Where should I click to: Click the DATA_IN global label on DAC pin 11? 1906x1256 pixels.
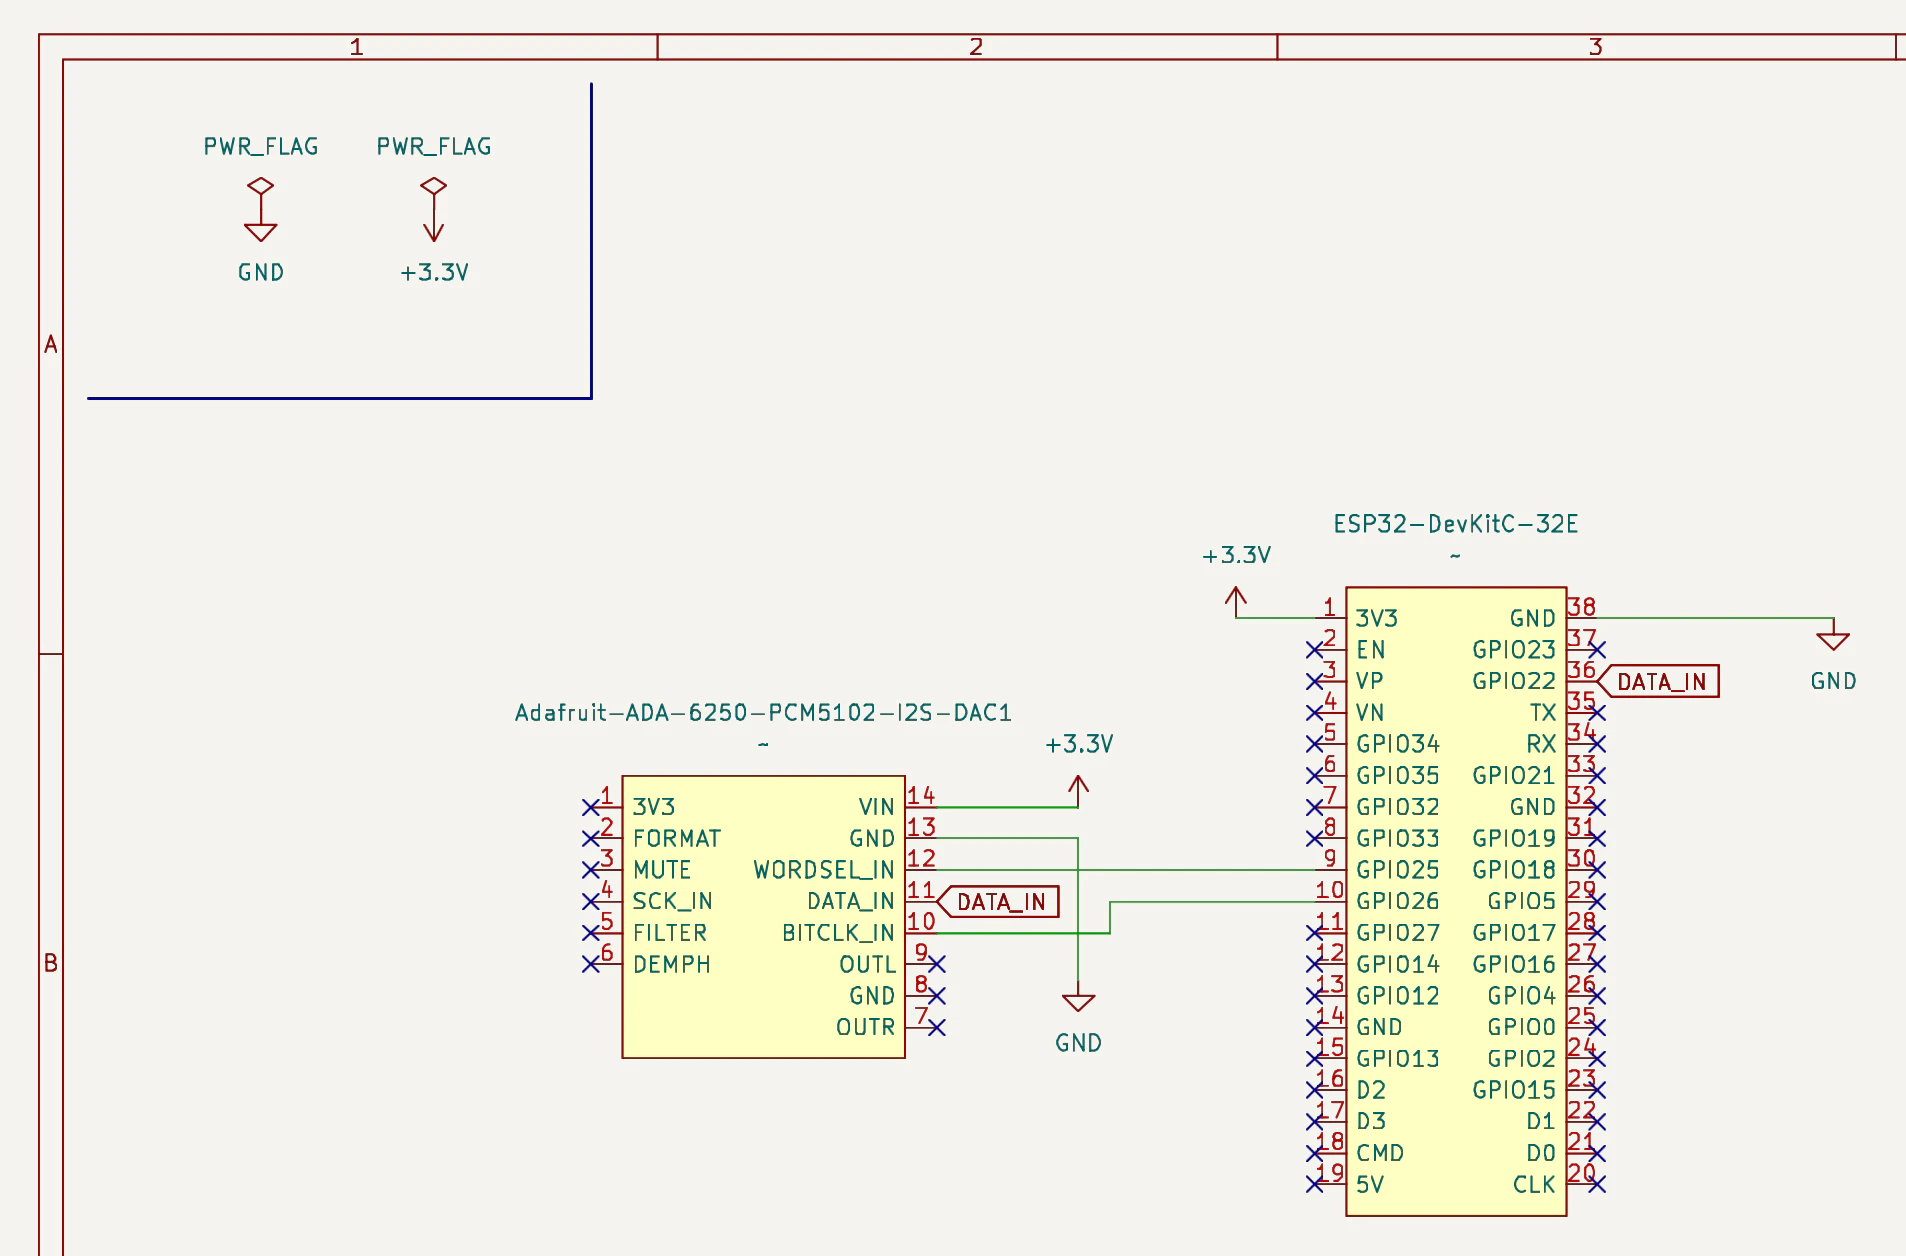998,902
